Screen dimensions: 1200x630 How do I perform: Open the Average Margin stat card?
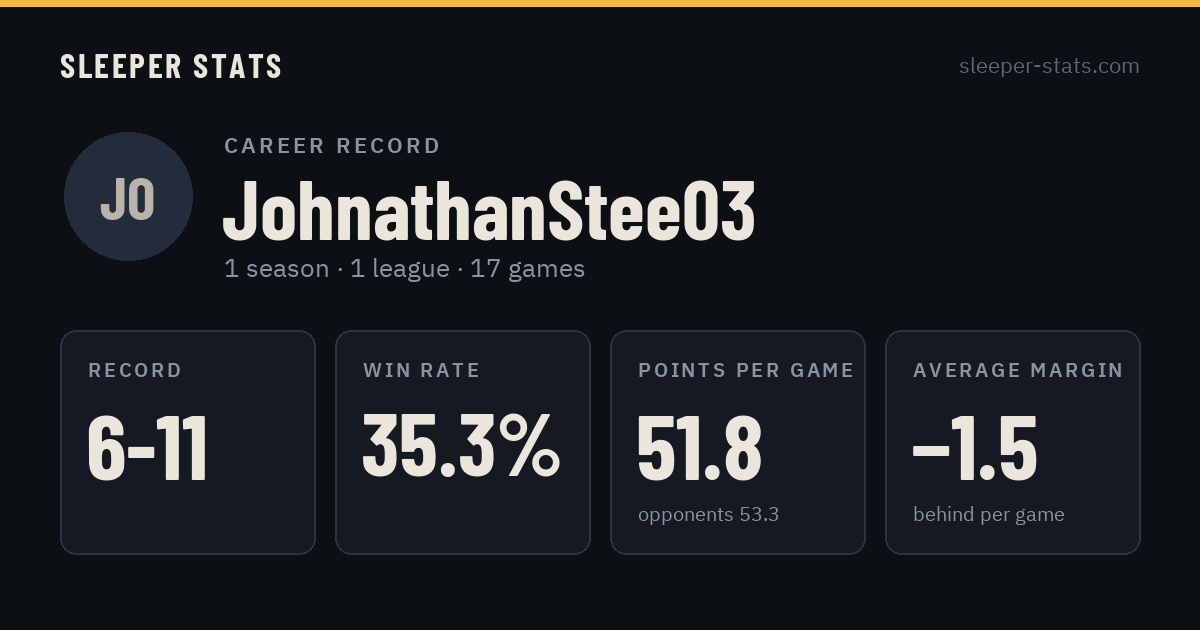(x=1013, y=442)
